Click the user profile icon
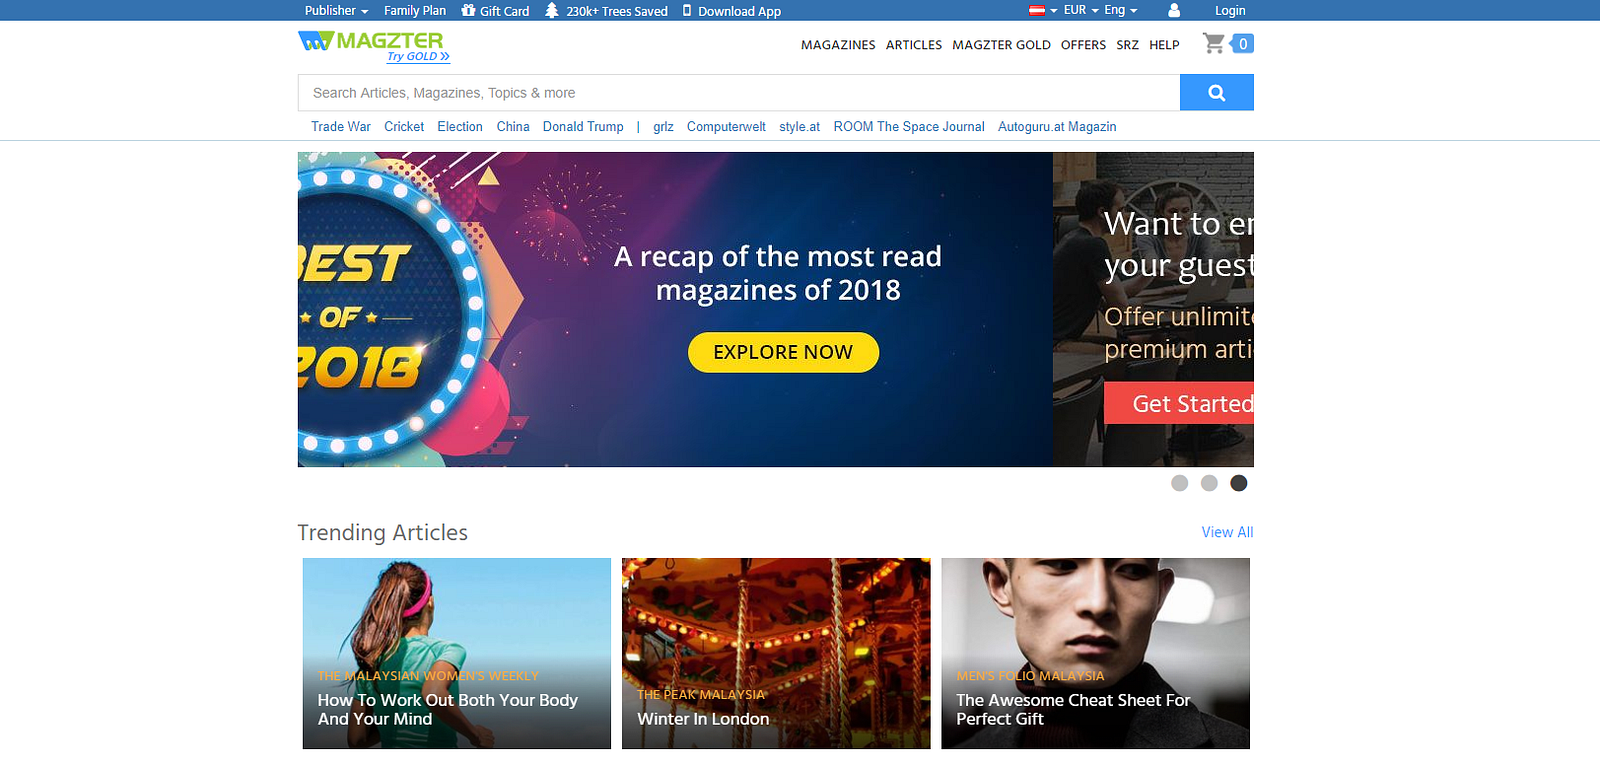Image resolution: width=1600 pixels, height=767 pixels. tap(1174, 10)
